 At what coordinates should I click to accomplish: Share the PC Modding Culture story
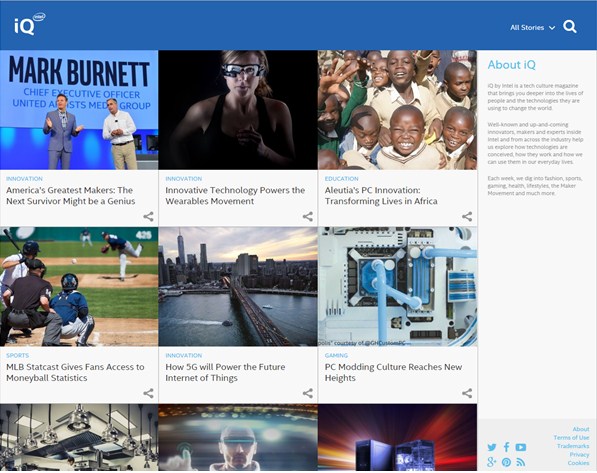click(467, 393)
